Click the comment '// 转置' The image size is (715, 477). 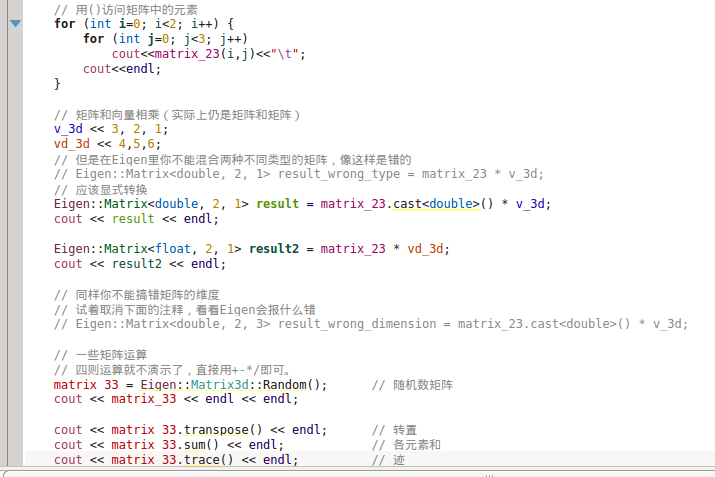coord(394,430)
